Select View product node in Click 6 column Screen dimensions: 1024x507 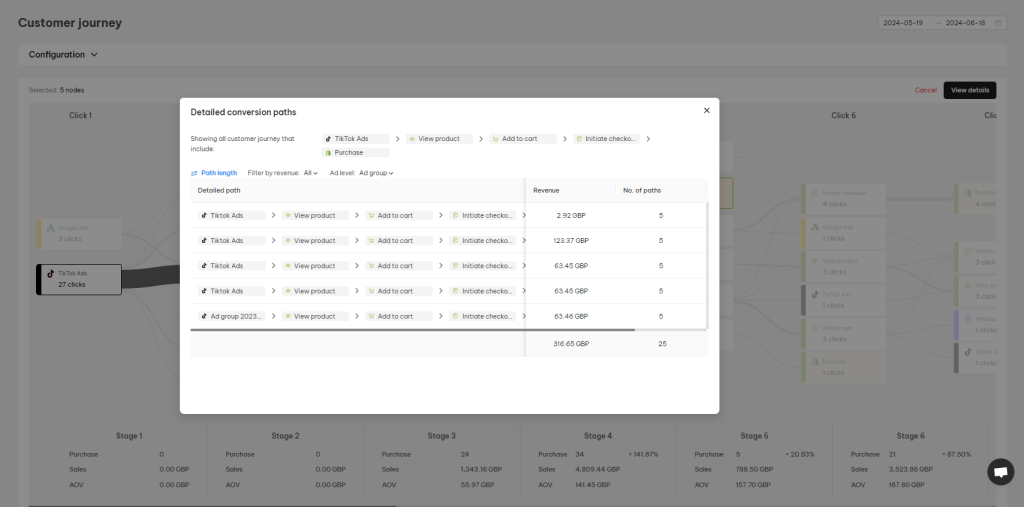click(x=843, y=266)
